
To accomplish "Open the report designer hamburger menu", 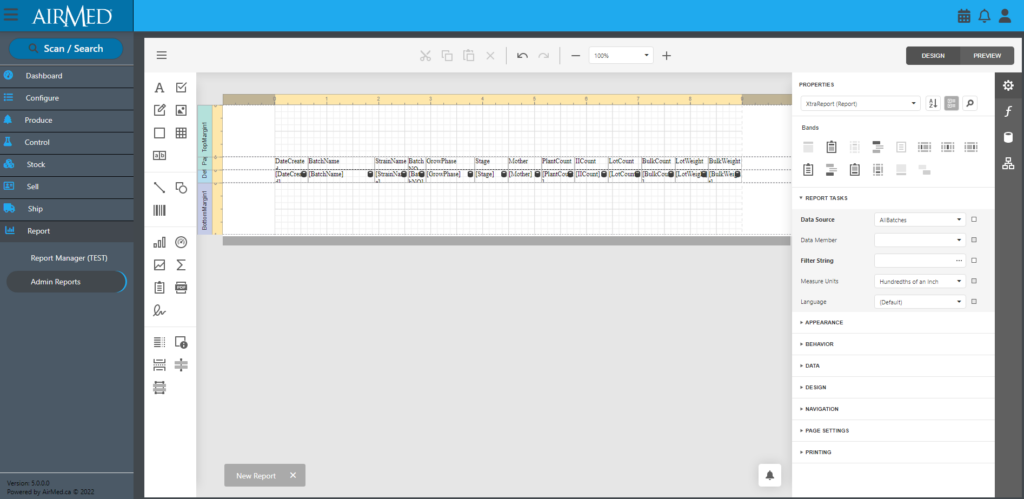I will click(x=161, y=55).
